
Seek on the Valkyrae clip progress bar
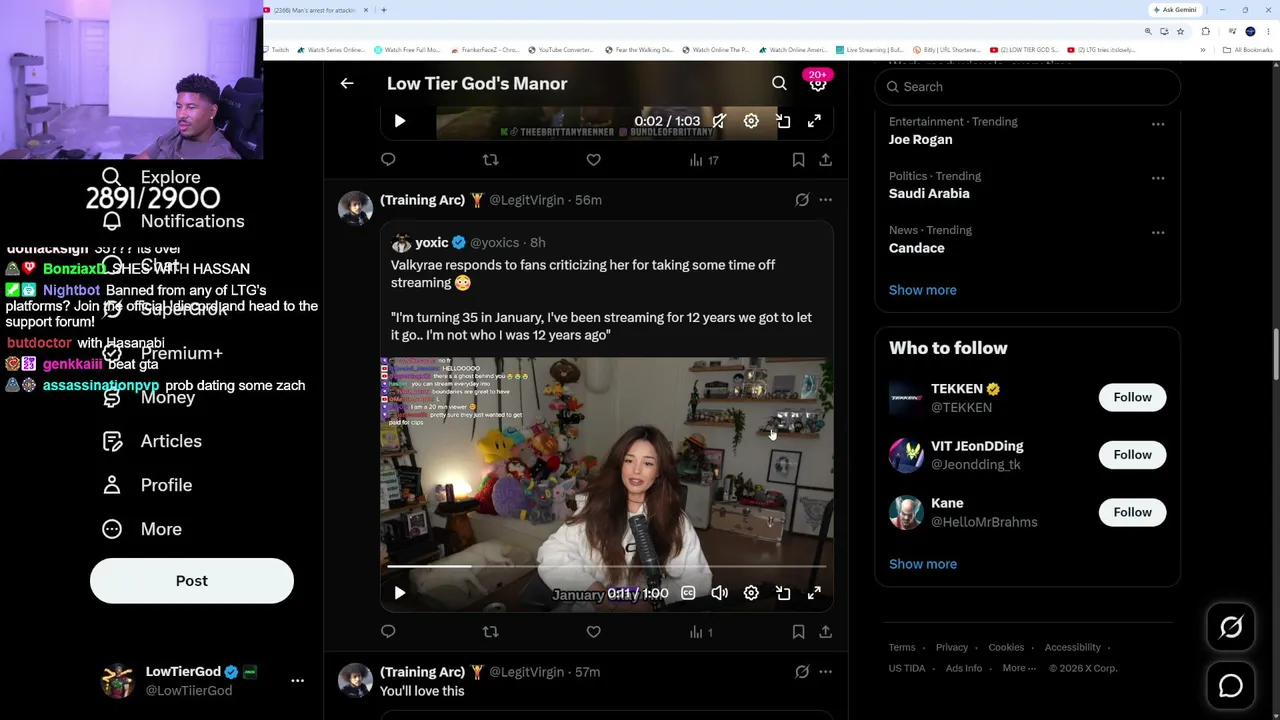606,566
